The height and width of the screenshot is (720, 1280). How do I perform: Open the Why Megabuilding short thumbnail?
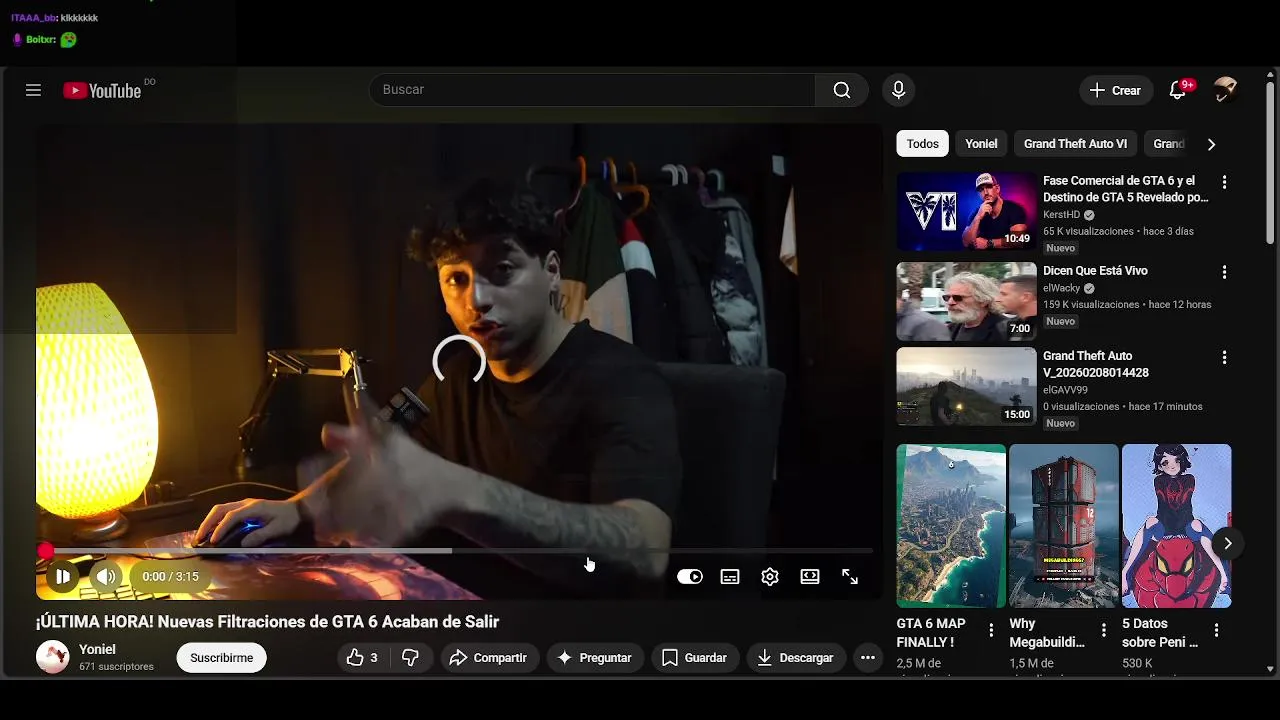(x=1064, y=526)
